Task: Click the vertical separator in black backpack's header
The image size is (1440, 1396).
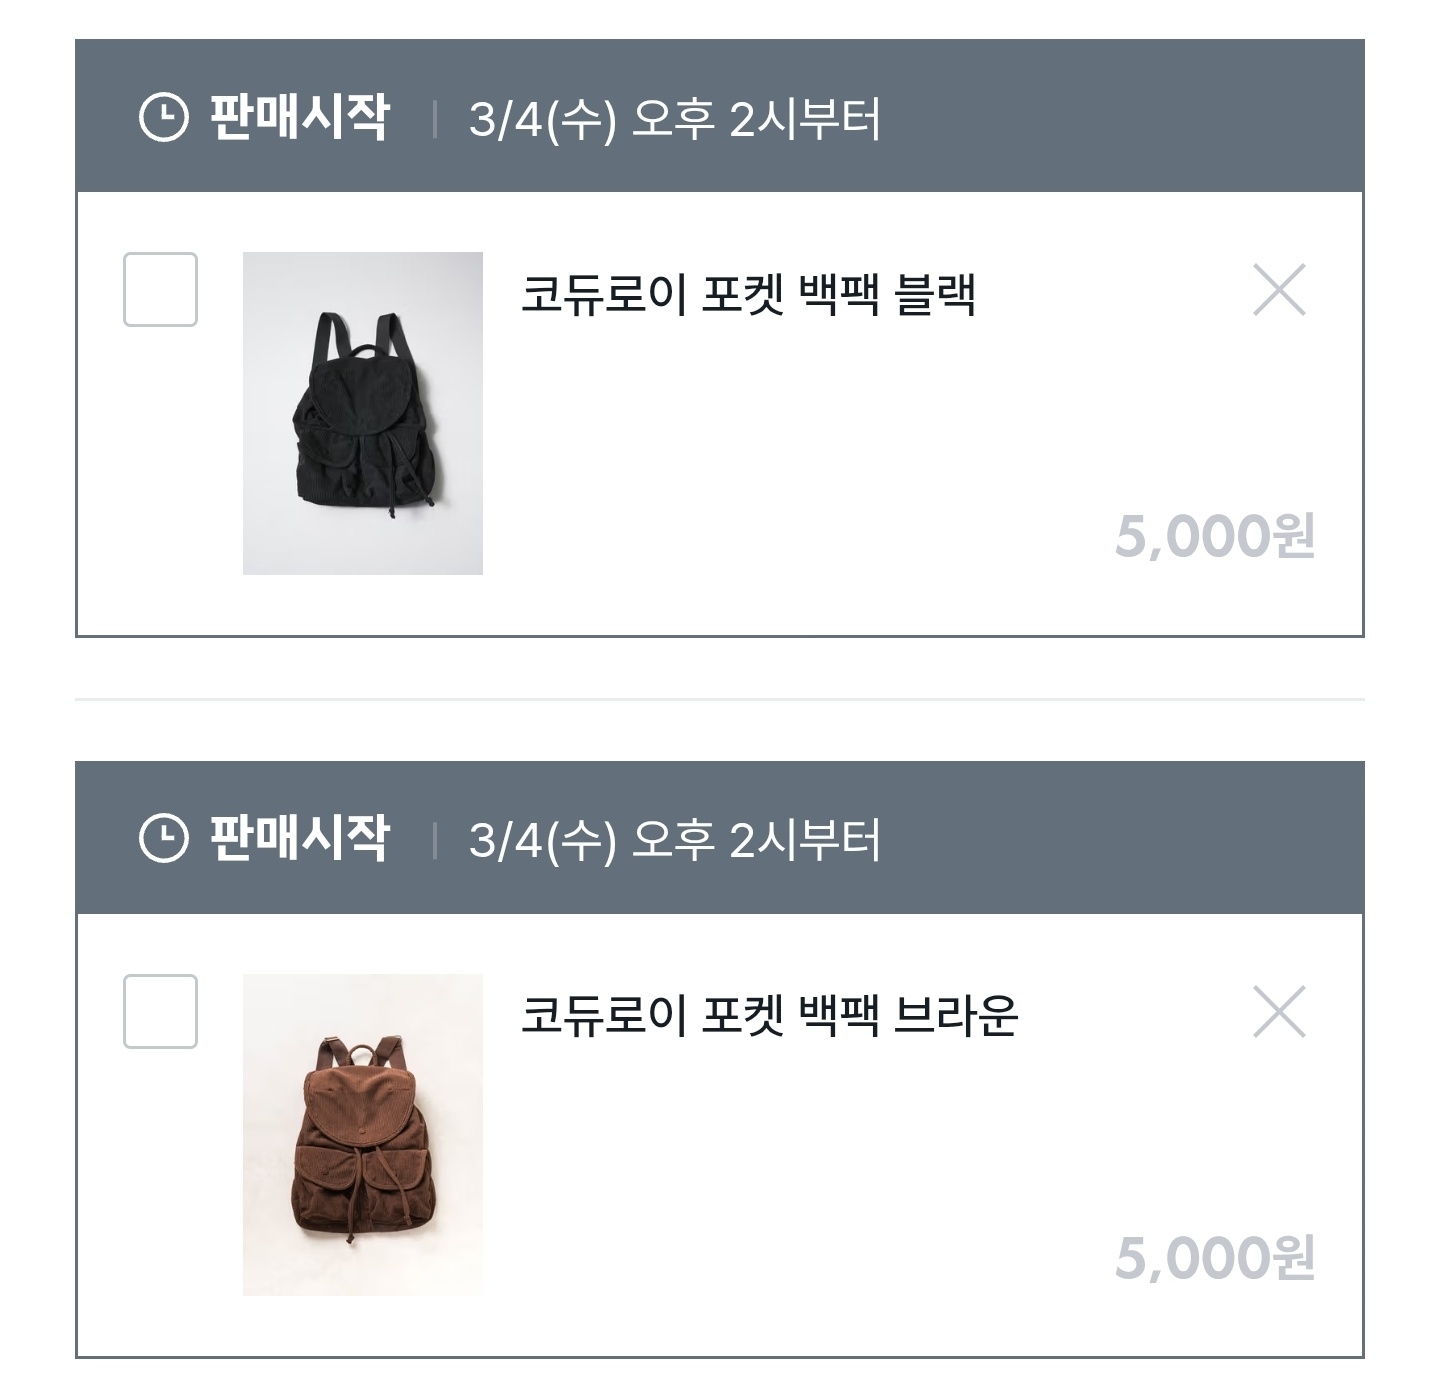Action: pyautogui.click(x=434, y=119)
